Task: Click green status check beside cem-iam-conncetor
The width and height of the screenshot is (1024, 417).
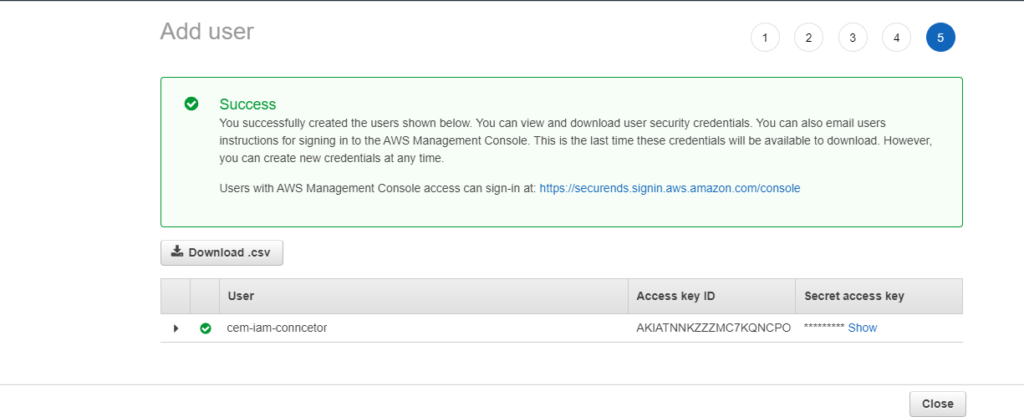Action: pos(205,328)
